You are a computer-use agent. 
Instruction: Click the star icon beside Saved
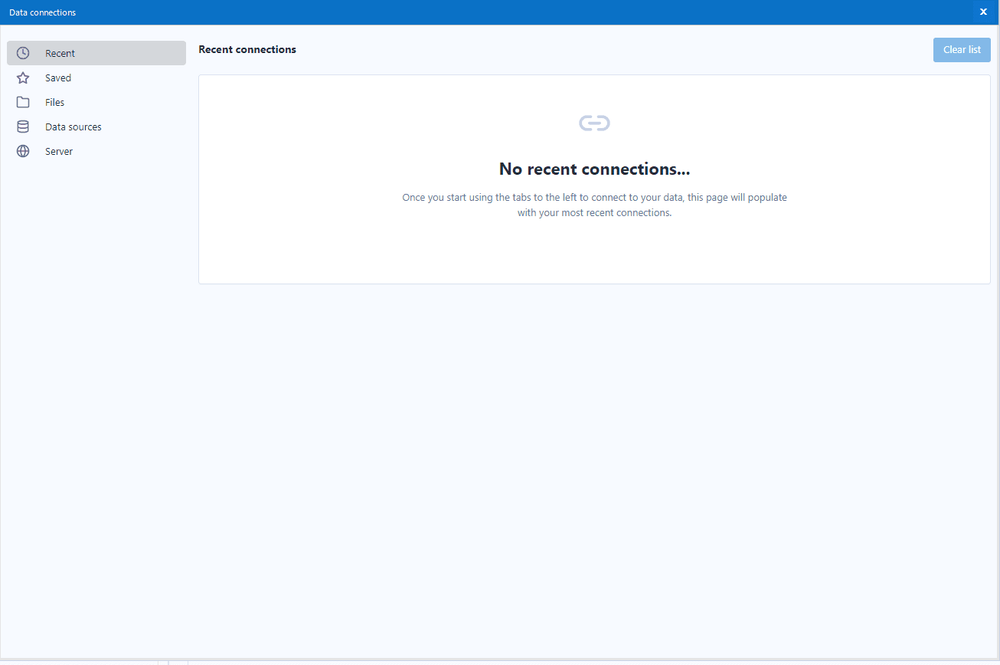23,78
